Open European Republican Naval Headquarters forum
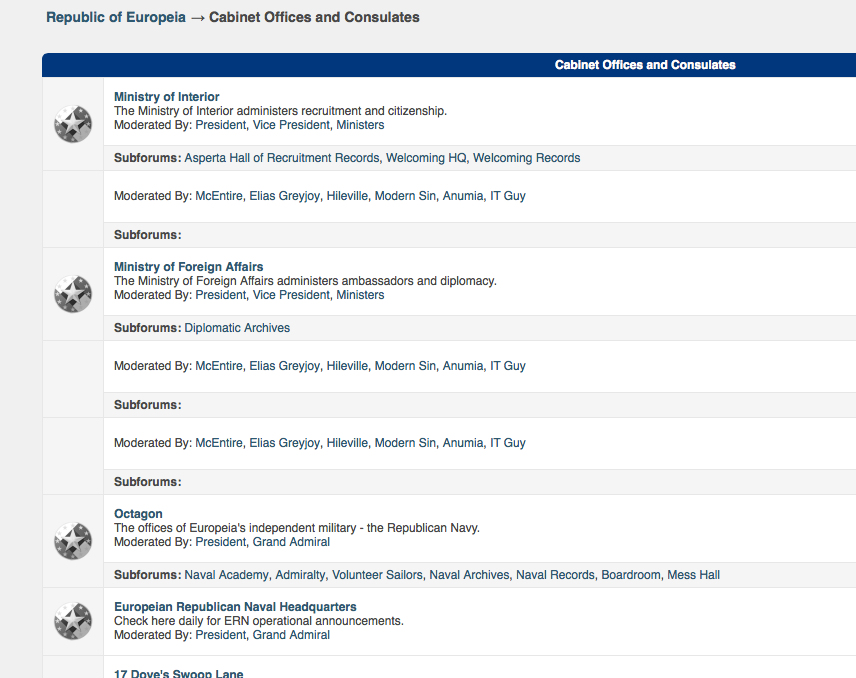 click(235, 607)
